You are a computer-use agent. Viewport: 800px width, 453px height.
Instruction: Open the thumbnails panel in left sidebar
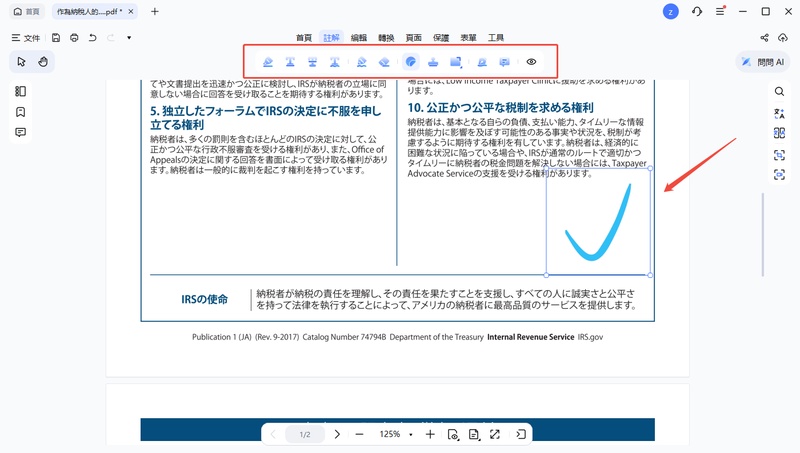(20, 91)
